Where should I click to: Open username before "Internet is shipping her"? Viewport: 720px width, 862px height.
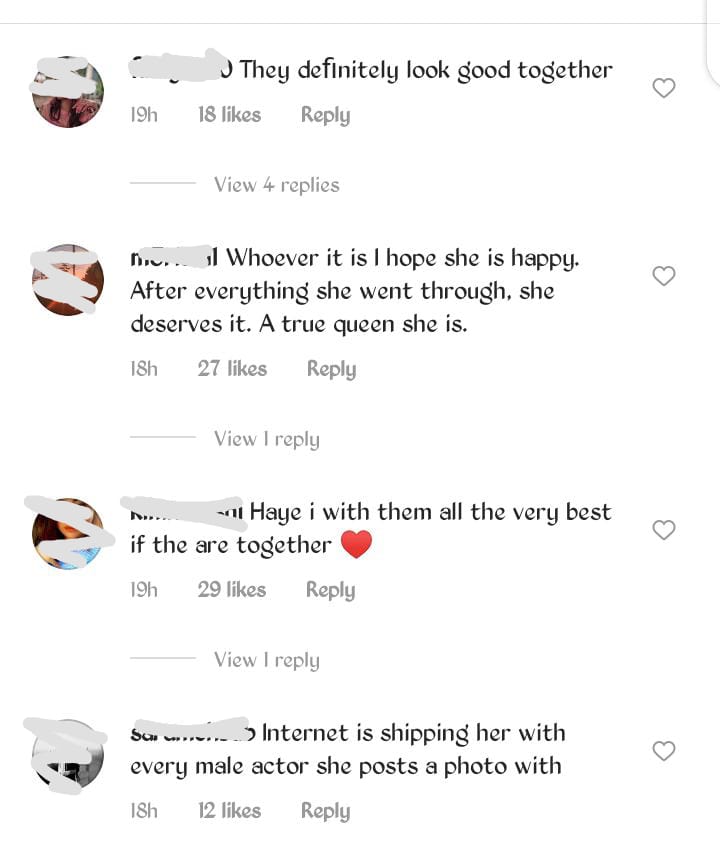tap(192, 733)
